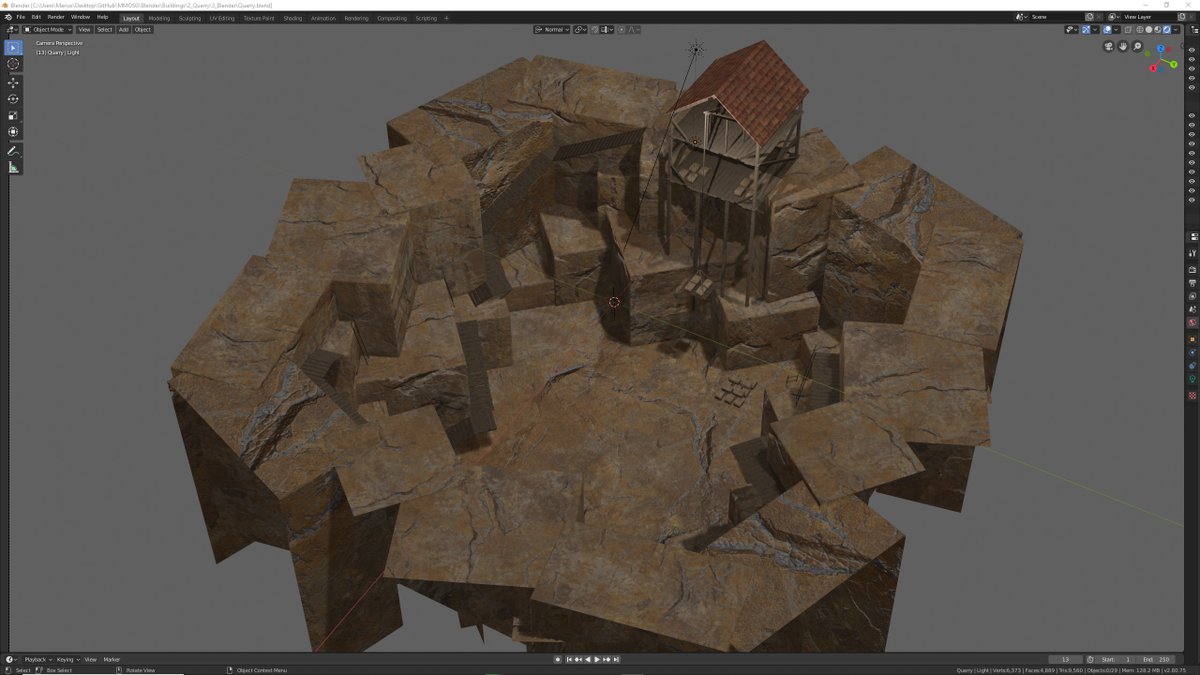Toggle viewport overlays

1107,29
